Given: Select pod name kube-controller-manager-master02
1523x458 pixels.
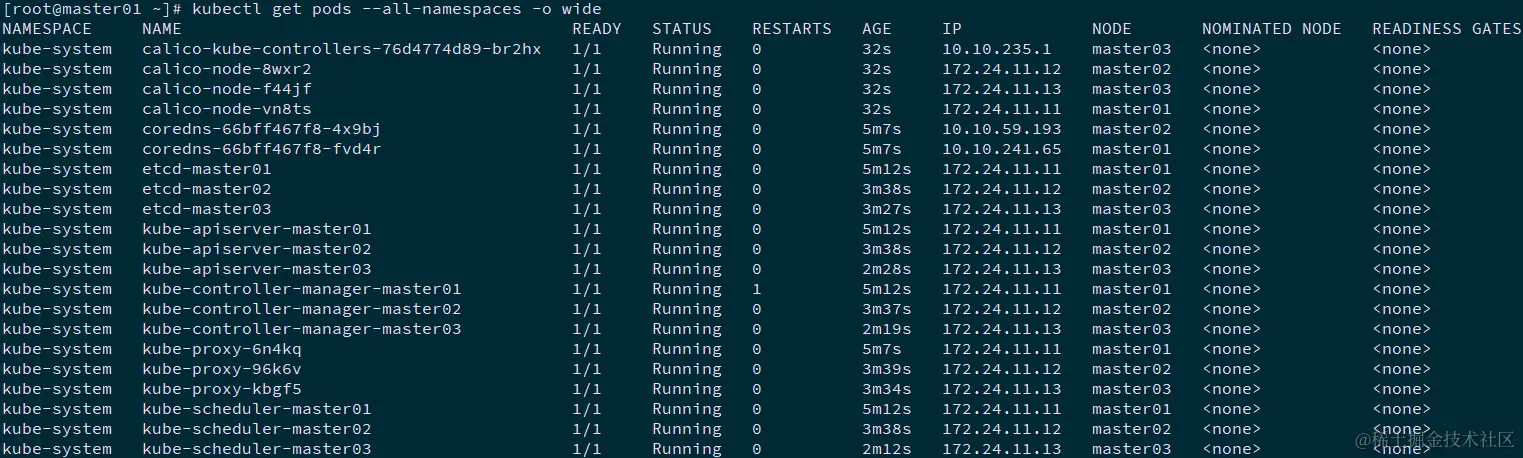Looking at the screenshot, I should (302, 309).
